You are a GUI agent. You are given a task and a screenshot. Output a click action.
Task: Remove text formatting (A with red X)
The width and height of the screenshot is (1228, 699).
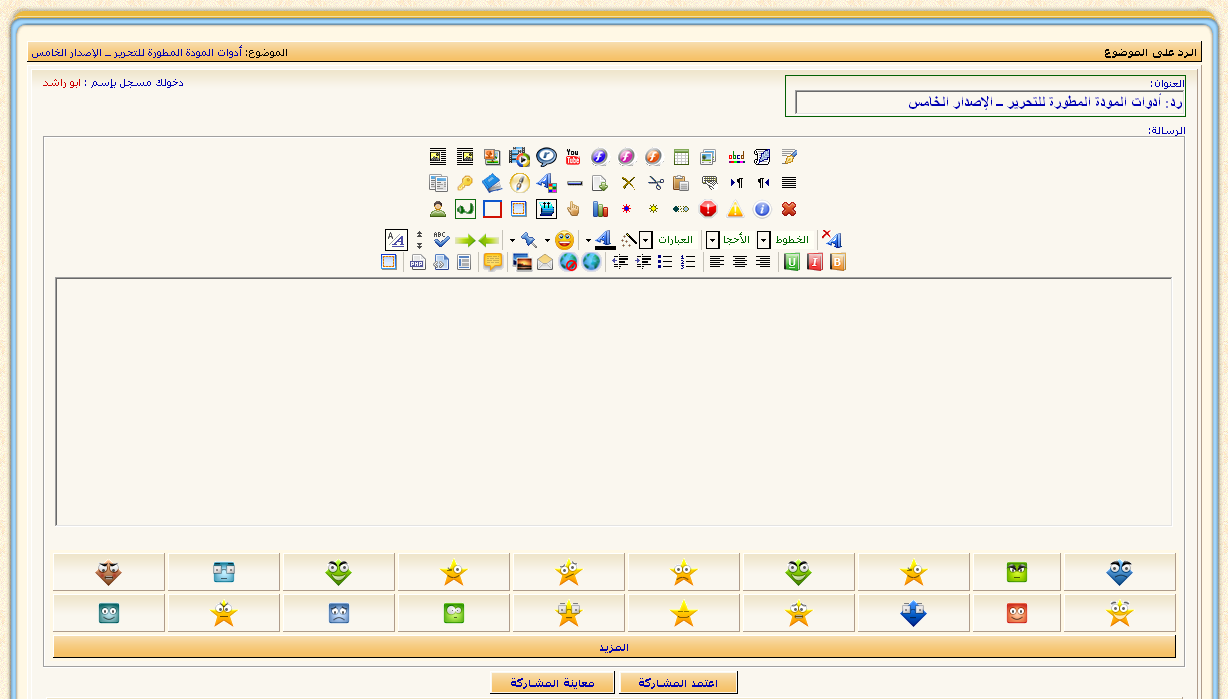pyautogui.click(x=831, y=239)
